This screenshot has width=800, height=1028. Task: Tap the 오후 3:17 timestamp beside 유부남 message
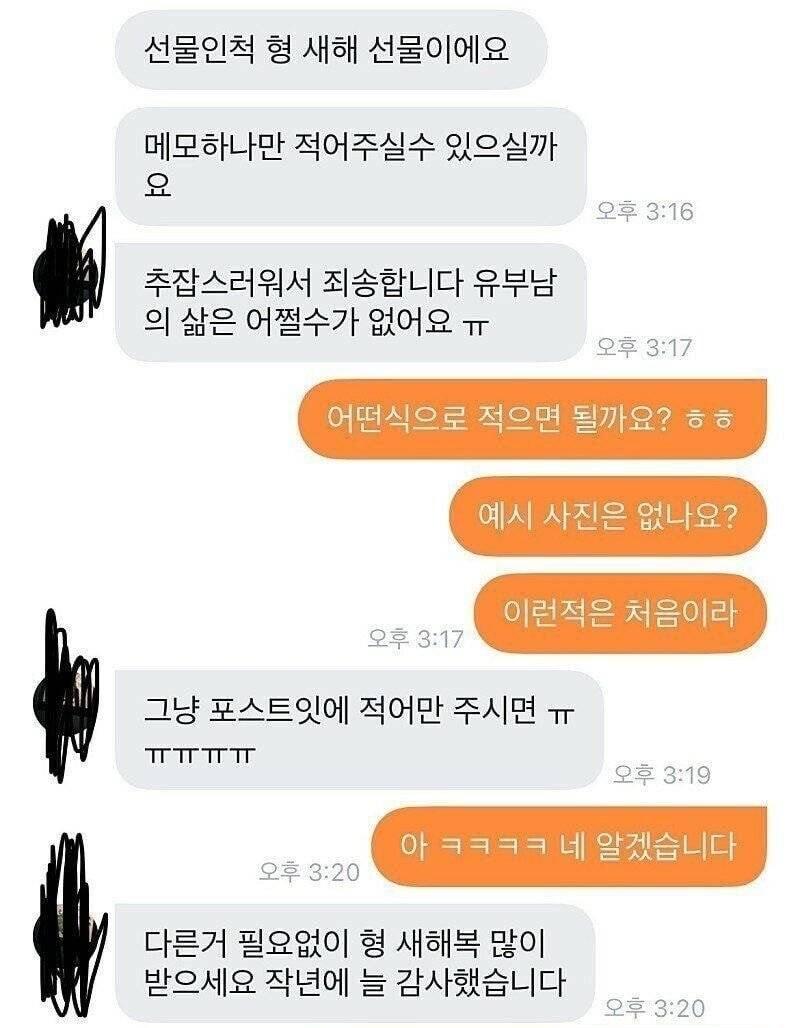coord(645,347)
